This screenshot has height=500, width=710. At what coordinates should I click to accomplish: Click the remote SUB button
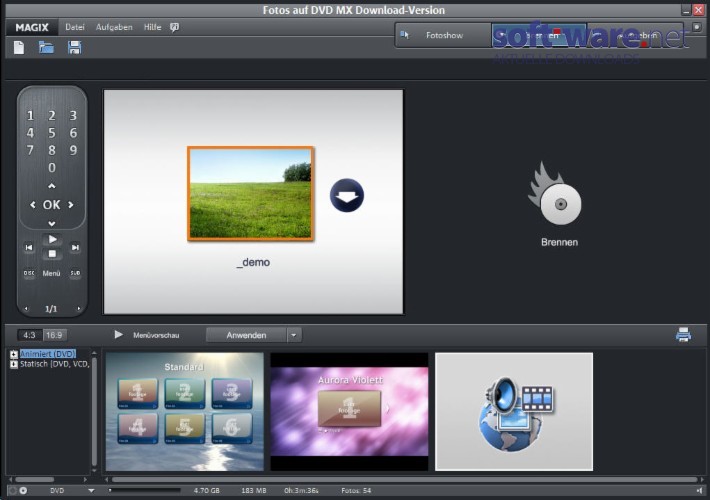pyautogui.click(x=75, y=273)
